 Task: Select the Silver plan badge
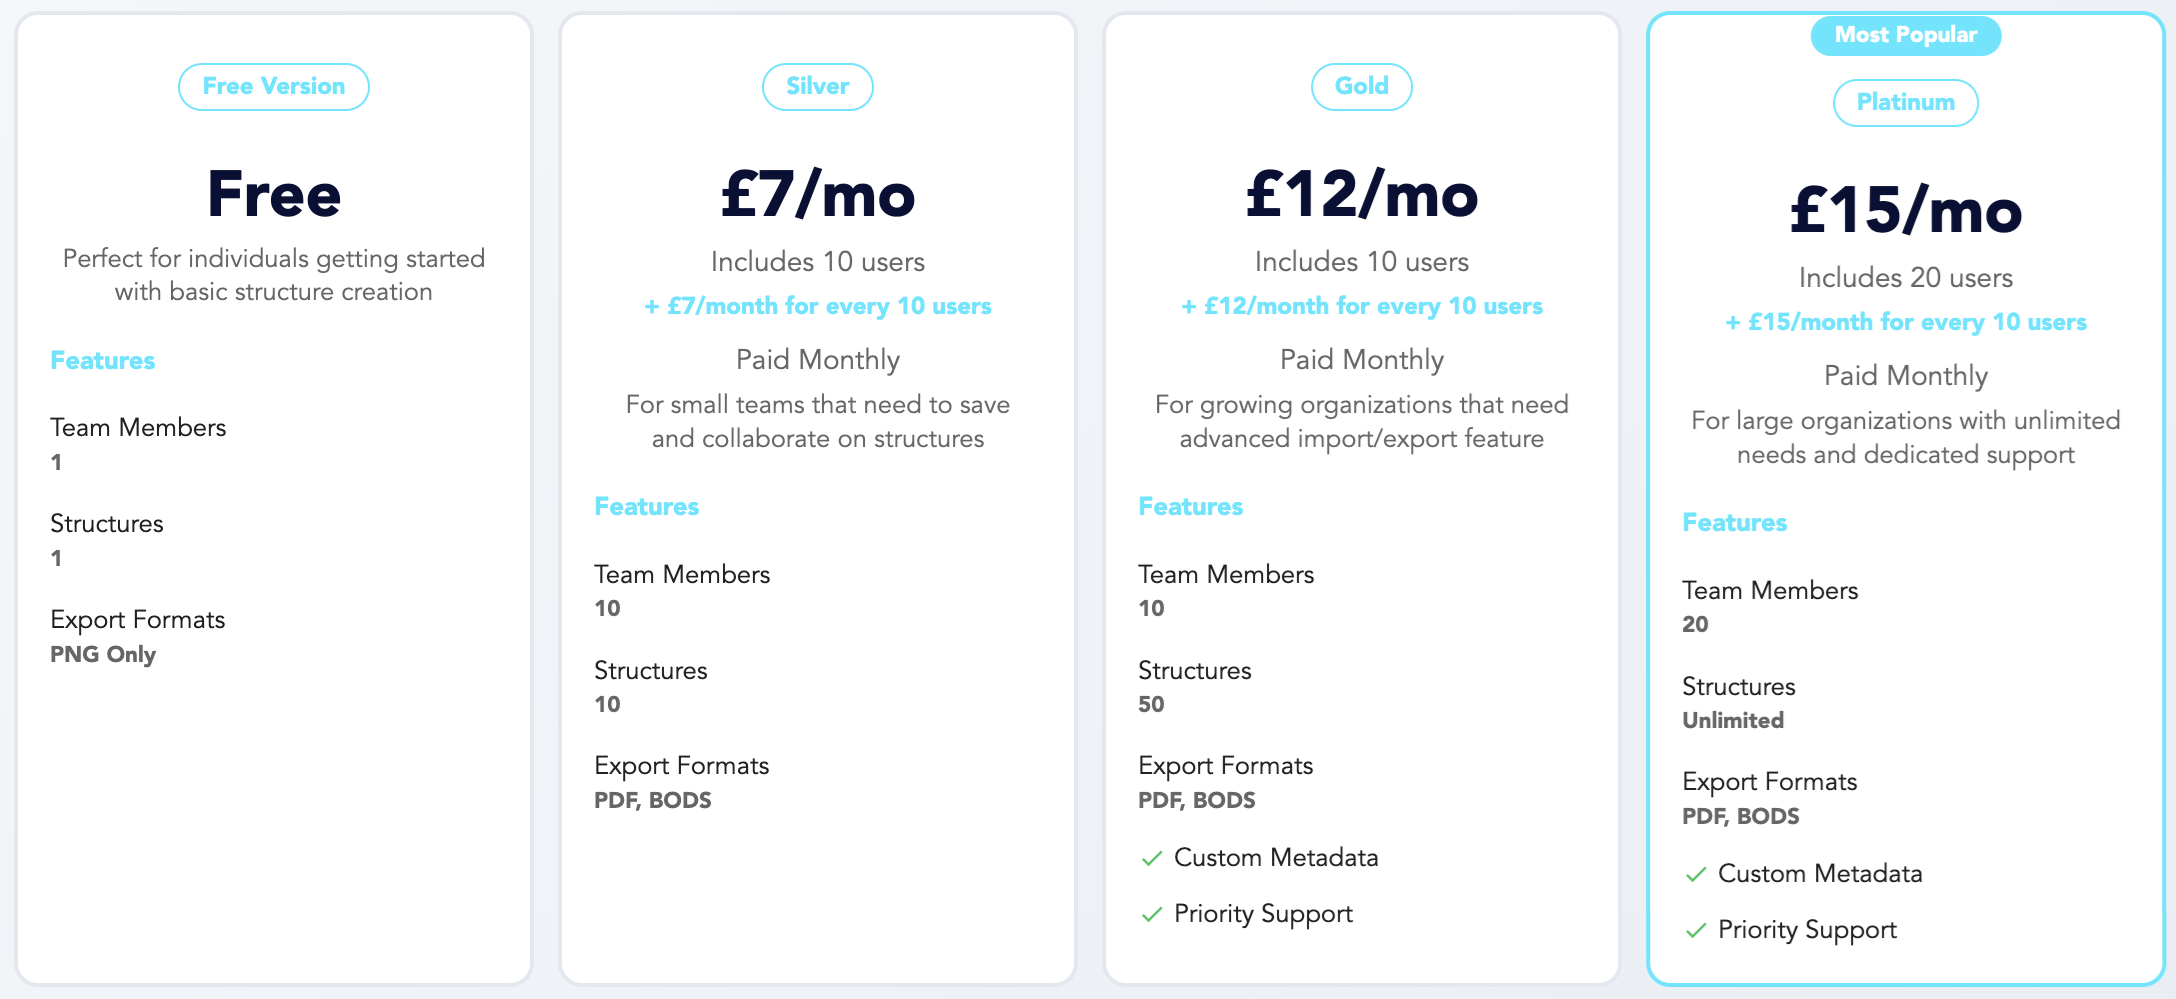click(x=818, y=87)
